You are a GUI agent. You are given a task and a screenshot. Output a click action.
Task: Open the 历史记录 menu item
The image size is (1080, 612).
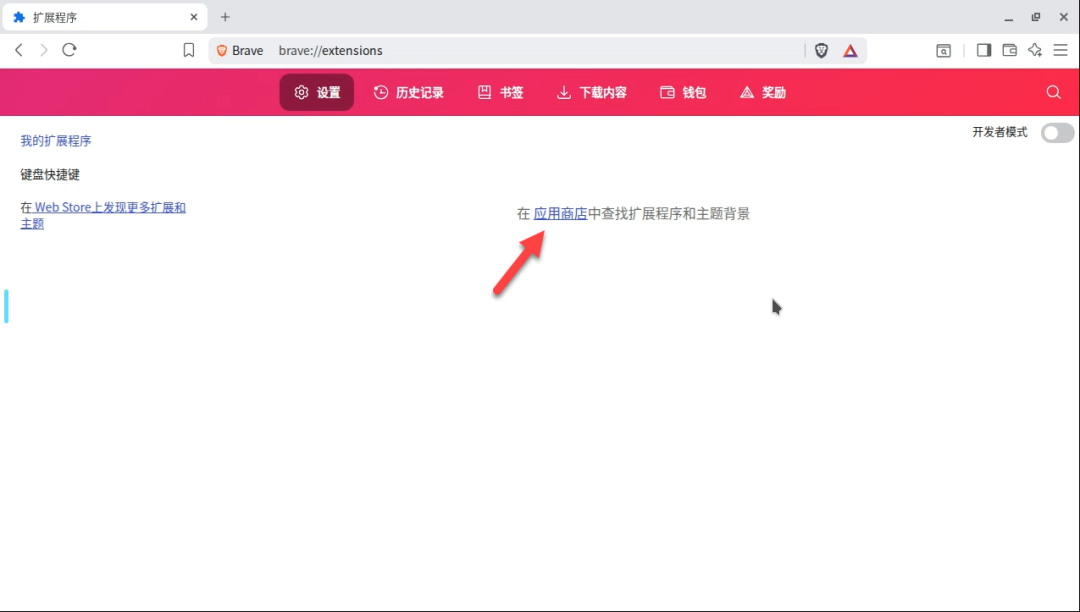tap(408, 92)
